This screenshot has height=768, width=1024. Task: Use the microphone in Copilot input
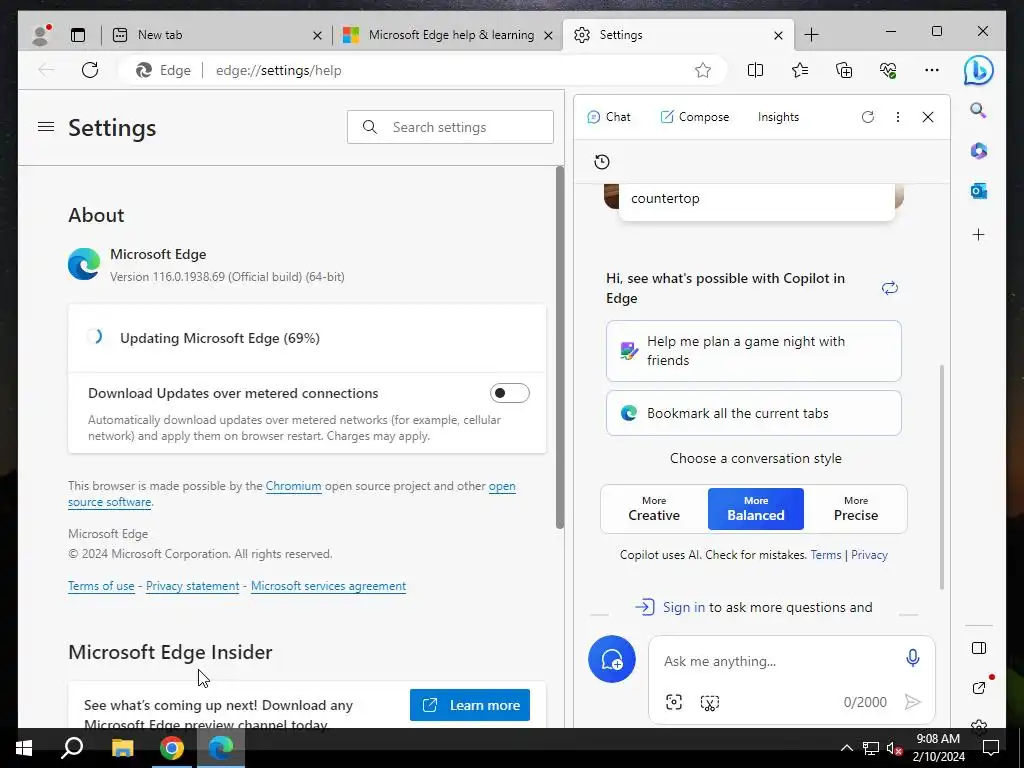pos(912,658)
